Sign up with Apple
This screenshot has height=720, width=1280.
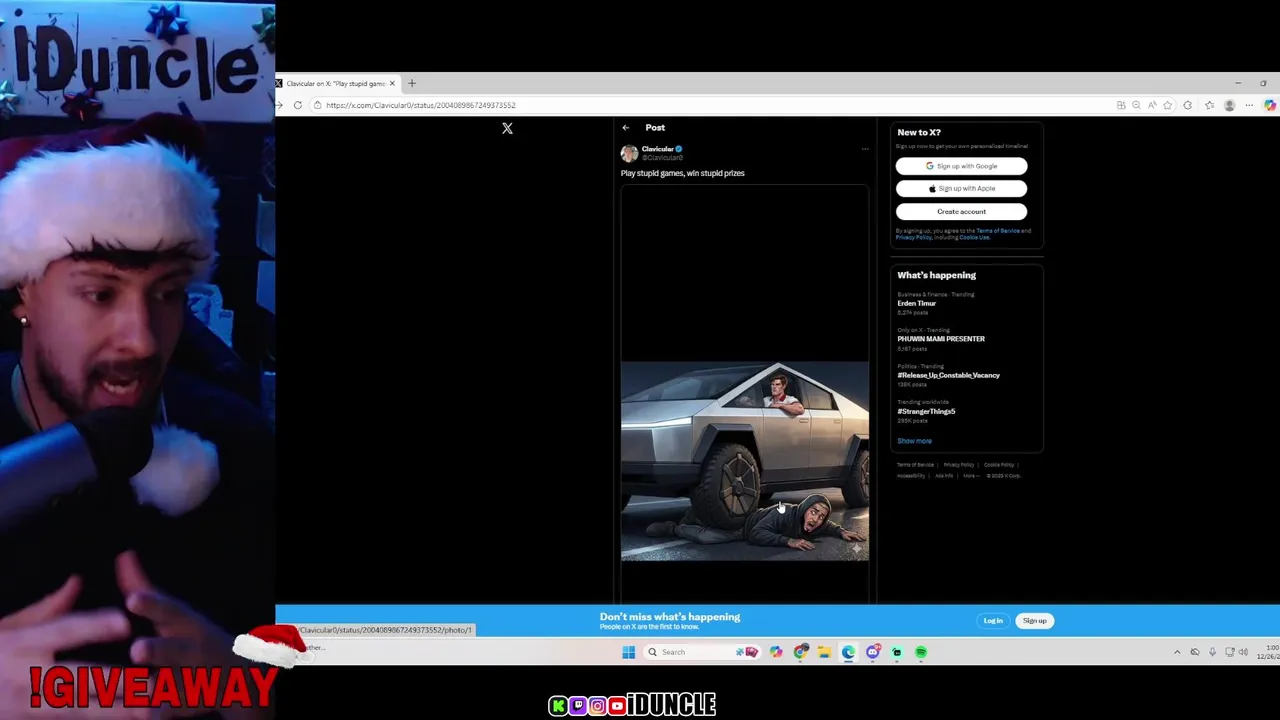[961, 188]
